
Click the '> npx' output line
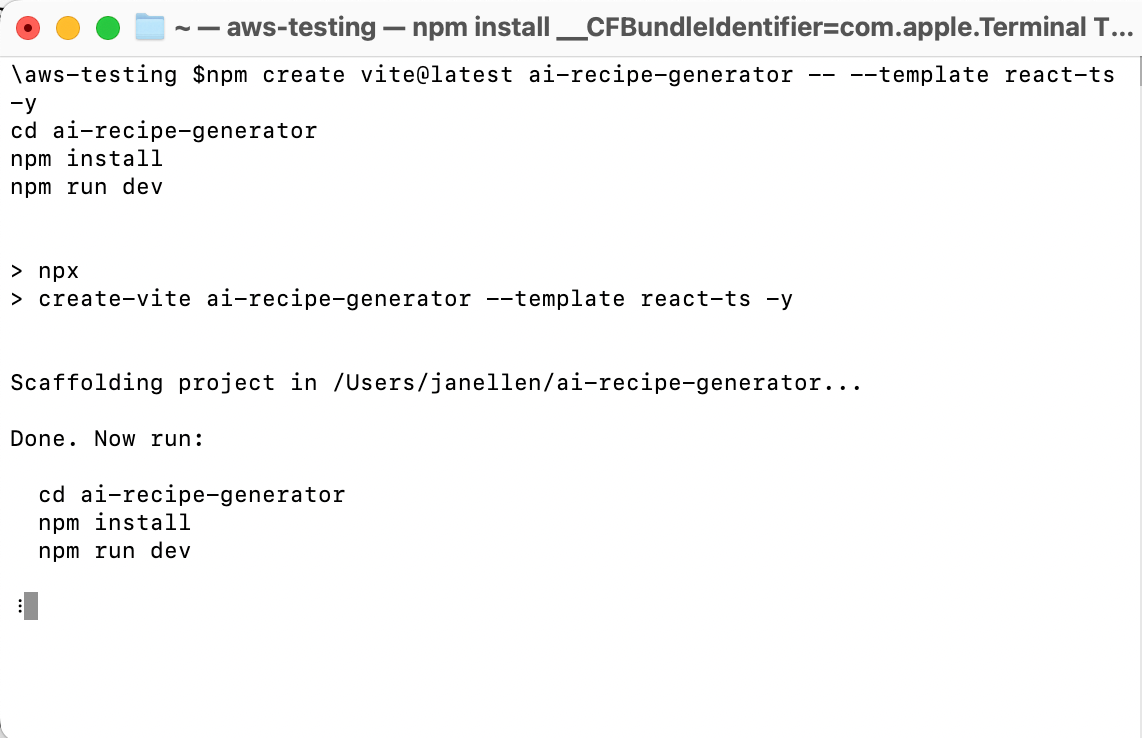pos(44,271)
